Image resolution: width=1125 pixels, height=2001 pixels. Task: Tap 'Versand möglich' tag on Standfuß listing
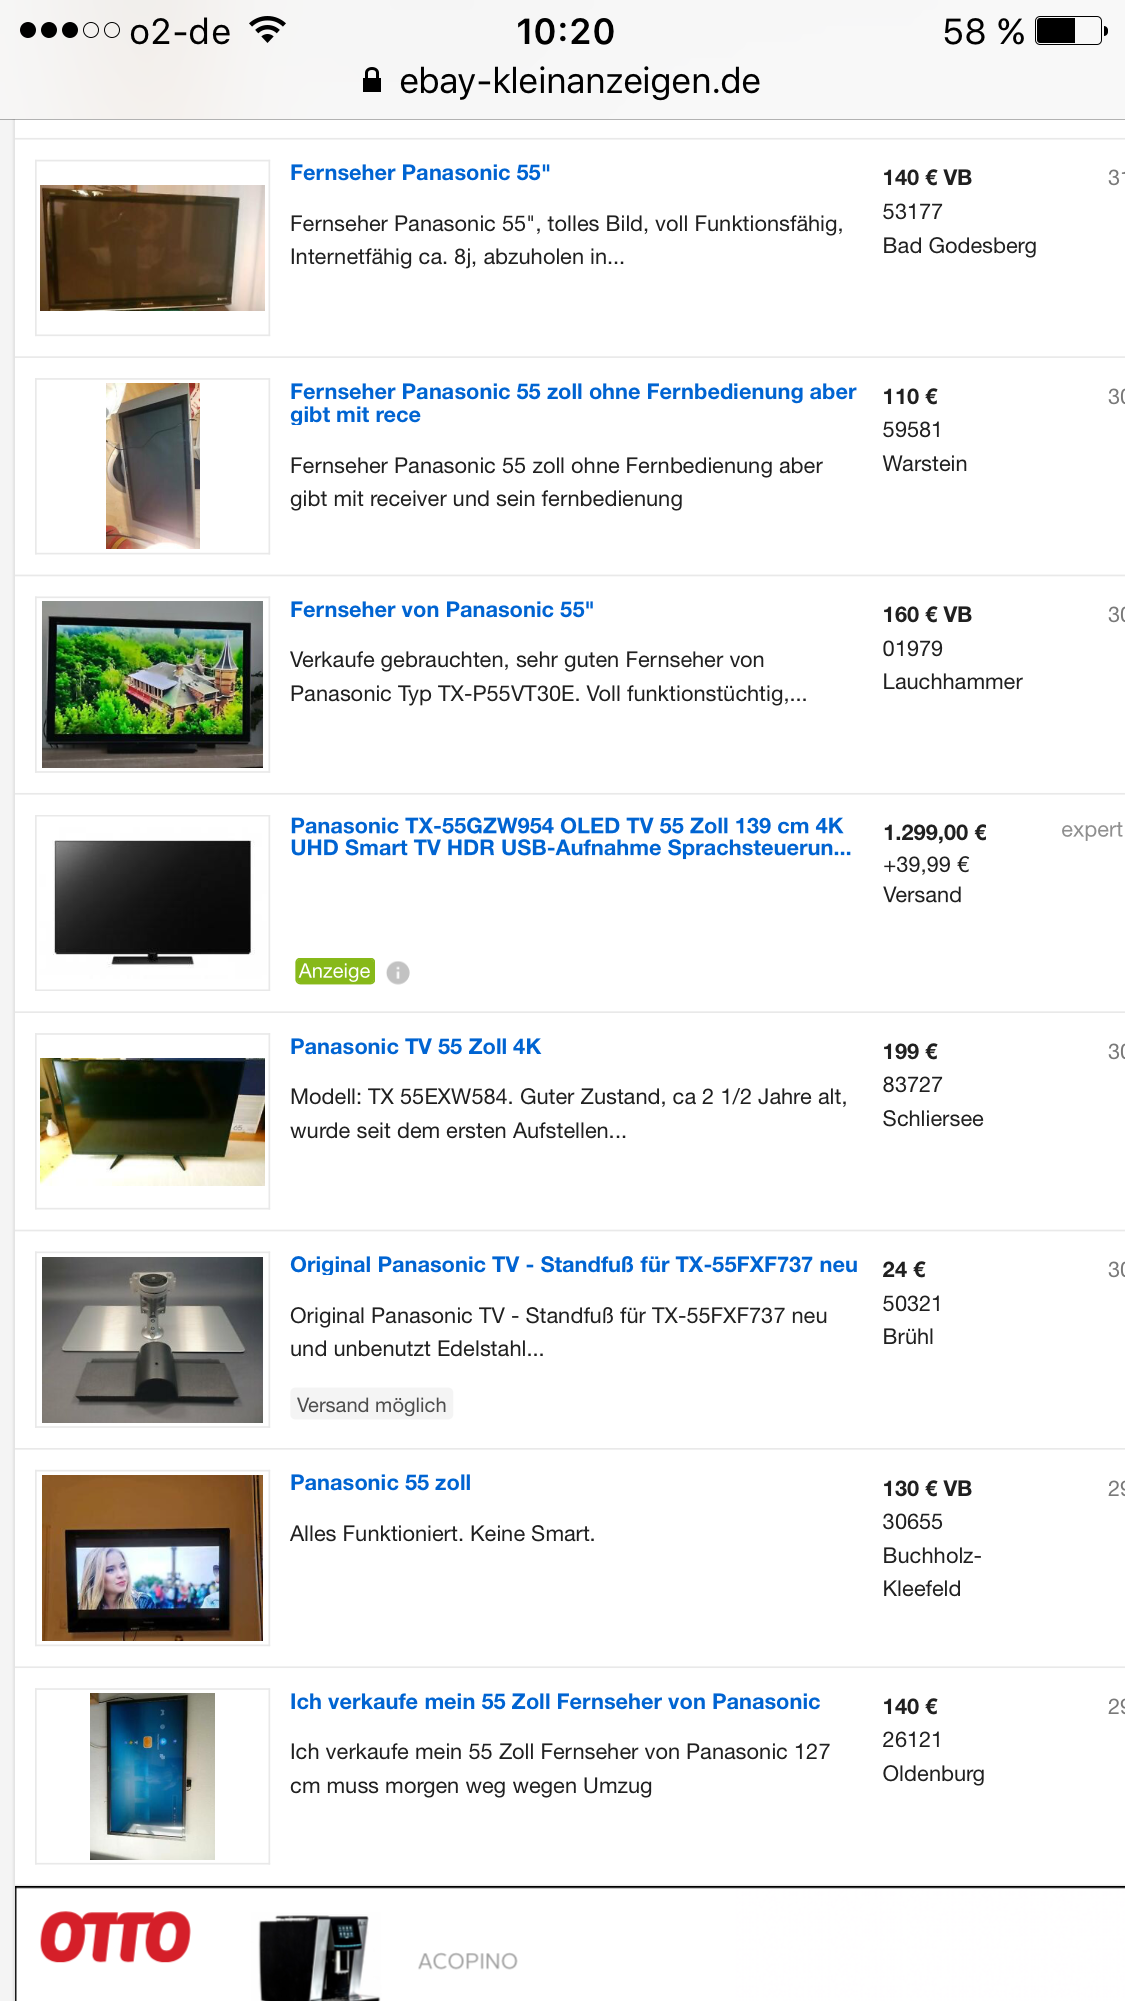tap(372, 1405)
